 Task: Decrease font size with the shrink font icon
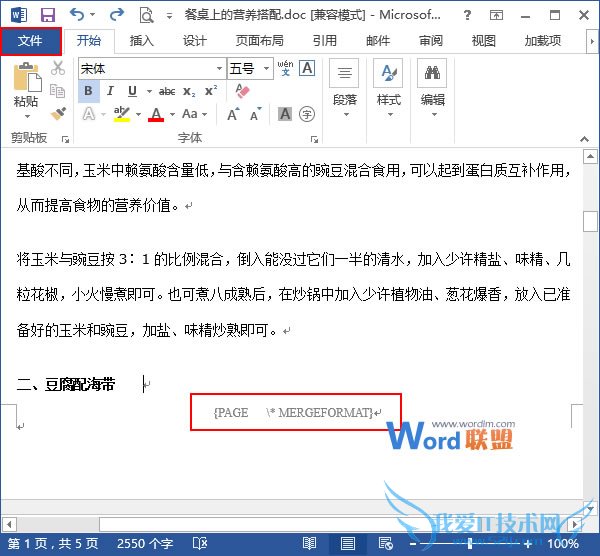[x=256, y=114]
